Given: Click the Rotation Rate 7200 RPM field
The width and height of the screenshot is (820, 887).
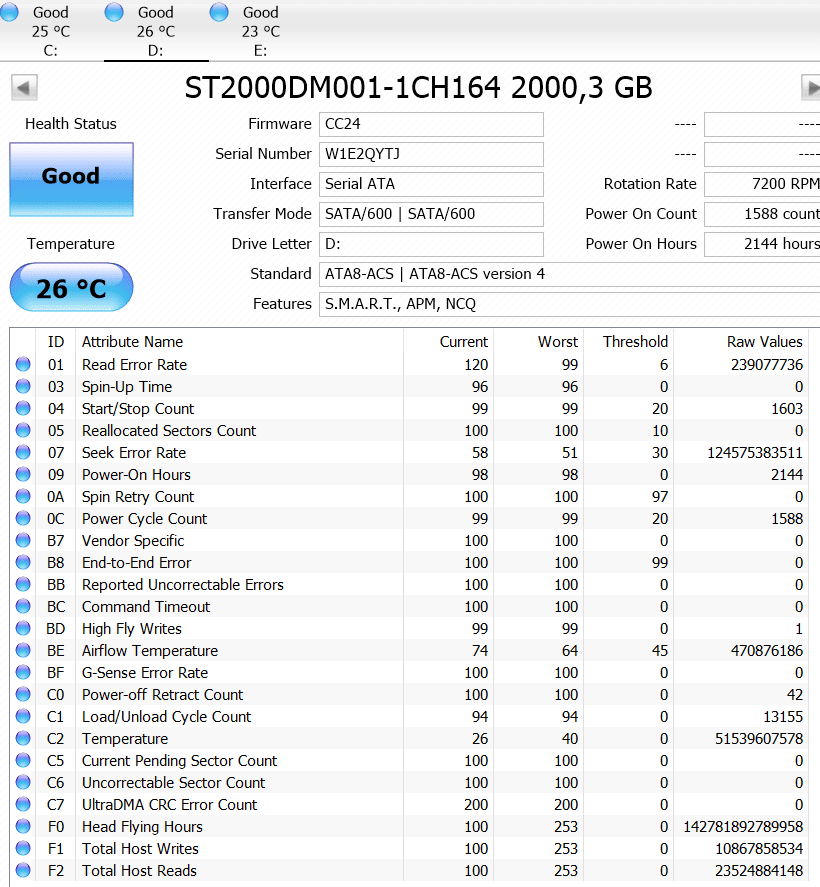Looking at the screenshot, I should [x=762, y=184].
